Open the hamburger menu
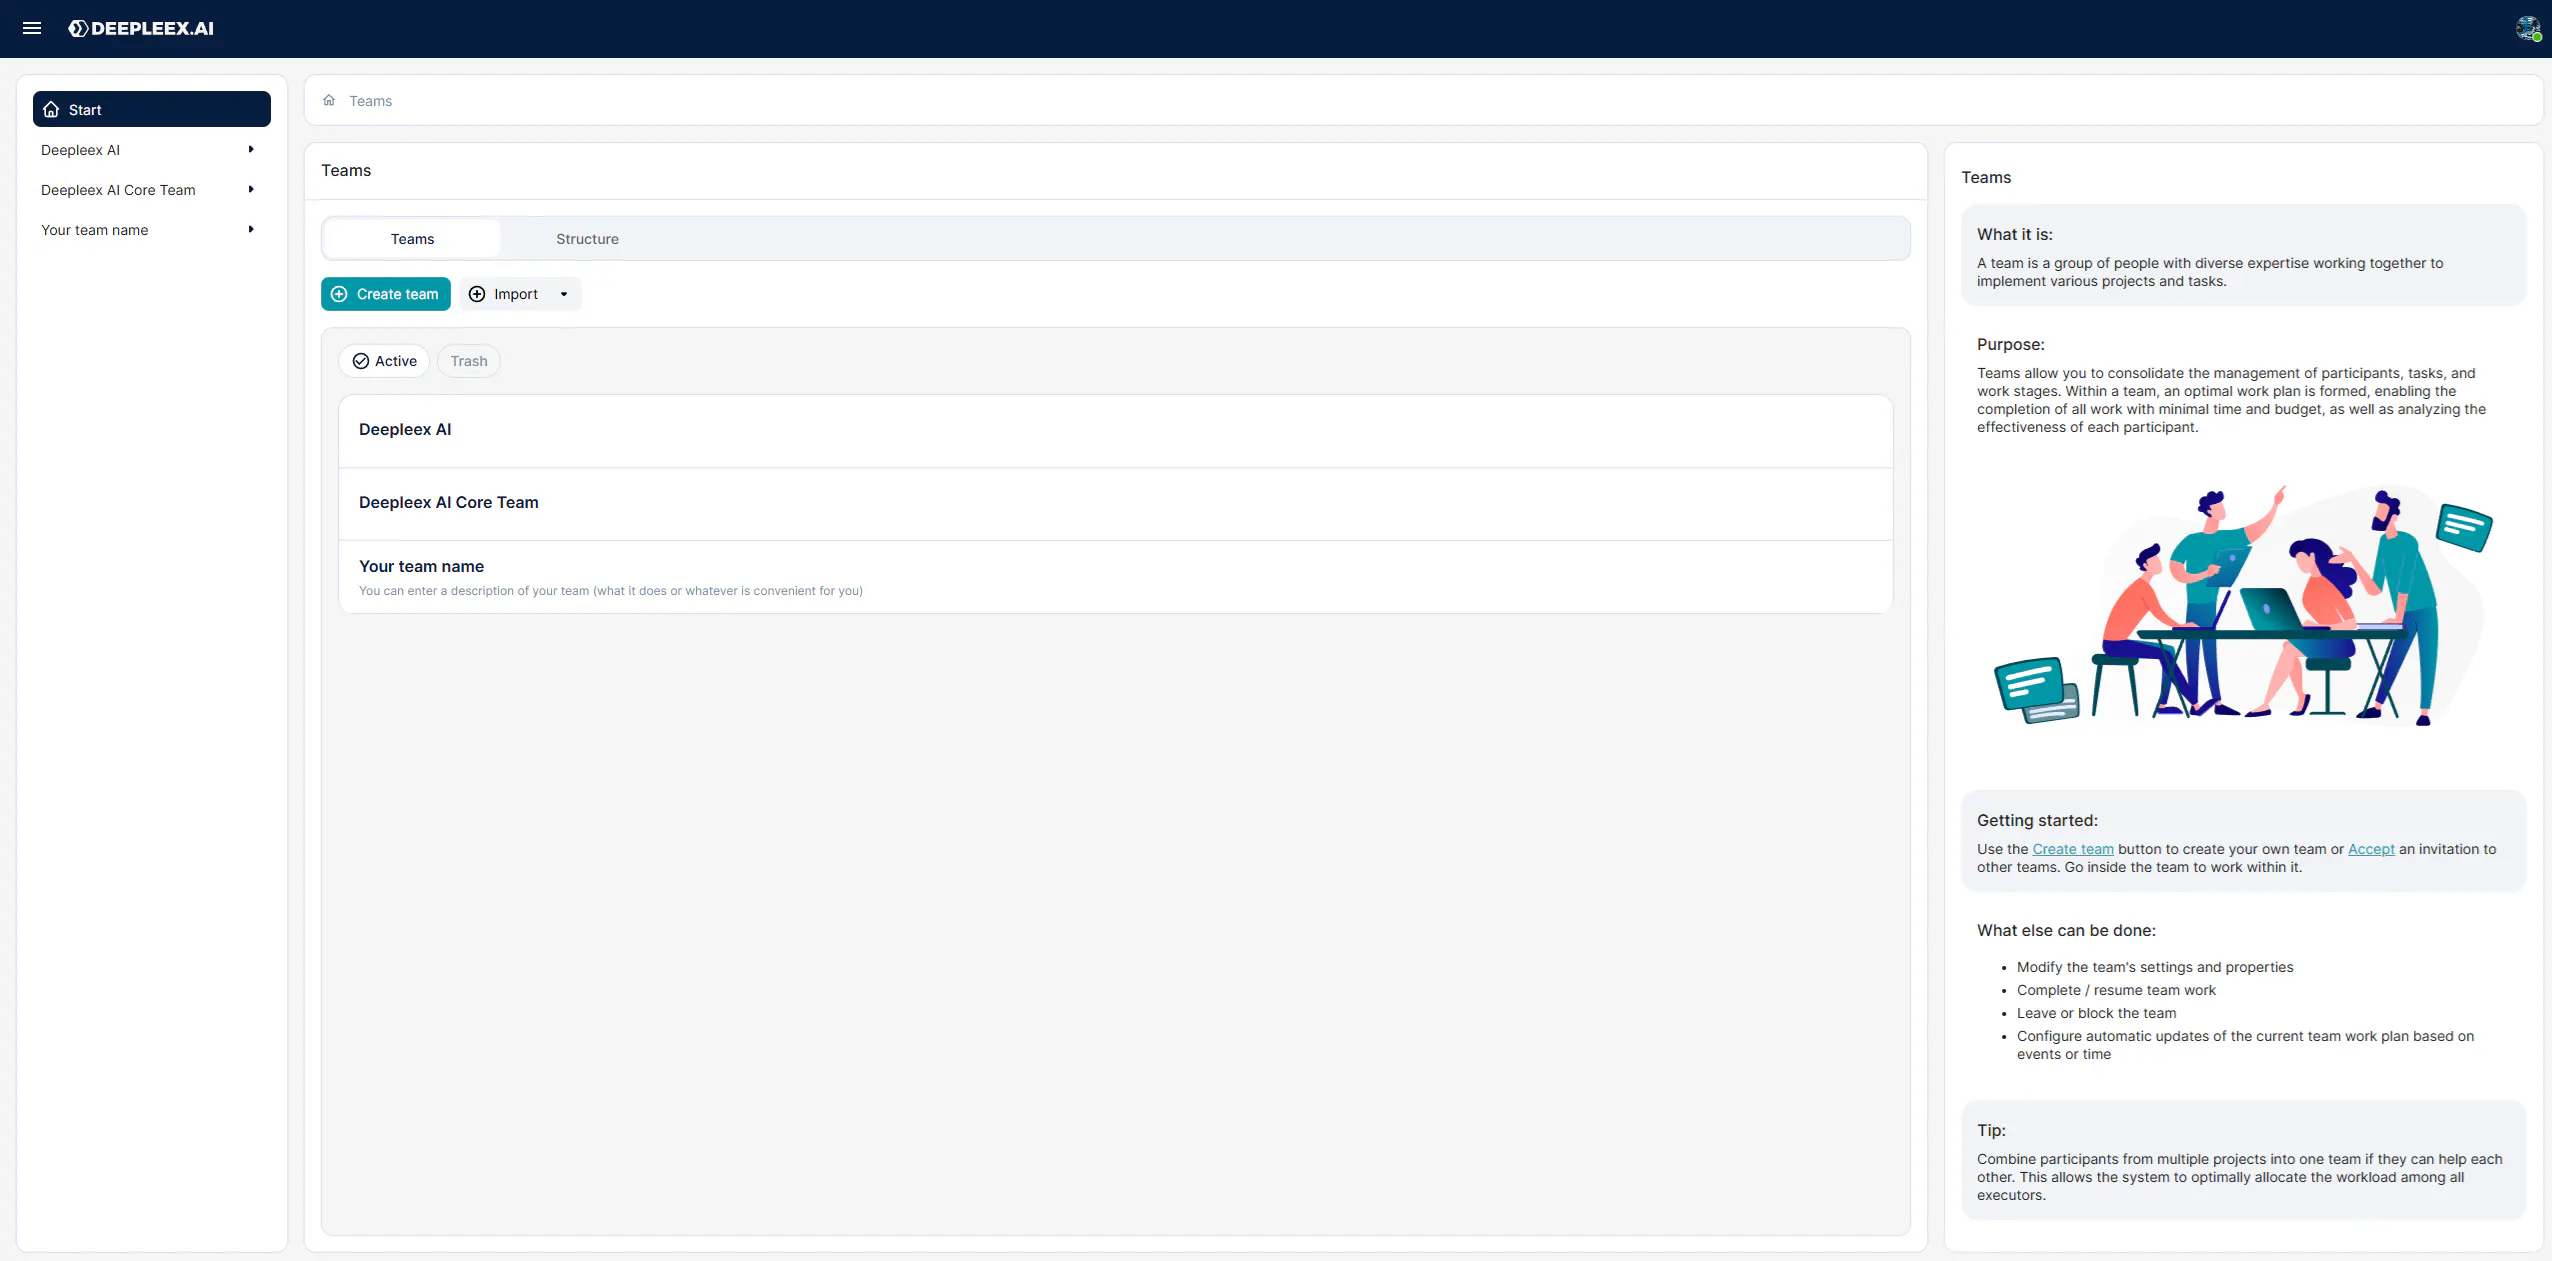2552x1261 pixels. click(32, 28)
